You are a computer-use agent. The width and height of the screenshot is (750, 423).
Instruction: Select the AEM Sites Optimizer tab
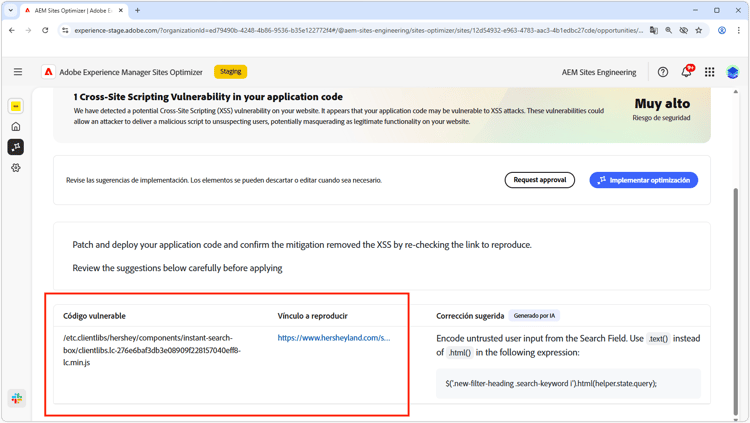(x=73, y=10)
